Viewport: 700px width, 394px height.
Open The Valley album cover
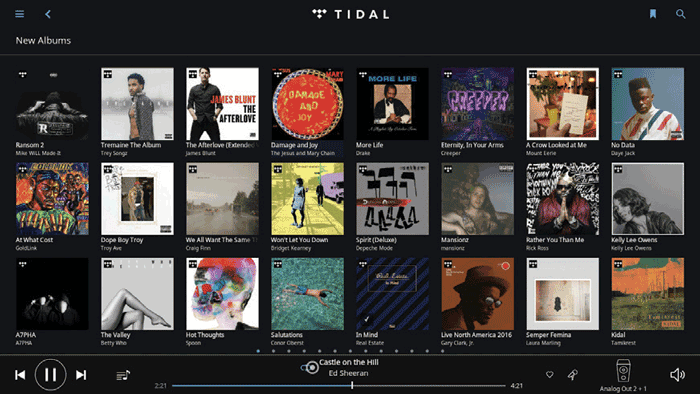[138, 294]
